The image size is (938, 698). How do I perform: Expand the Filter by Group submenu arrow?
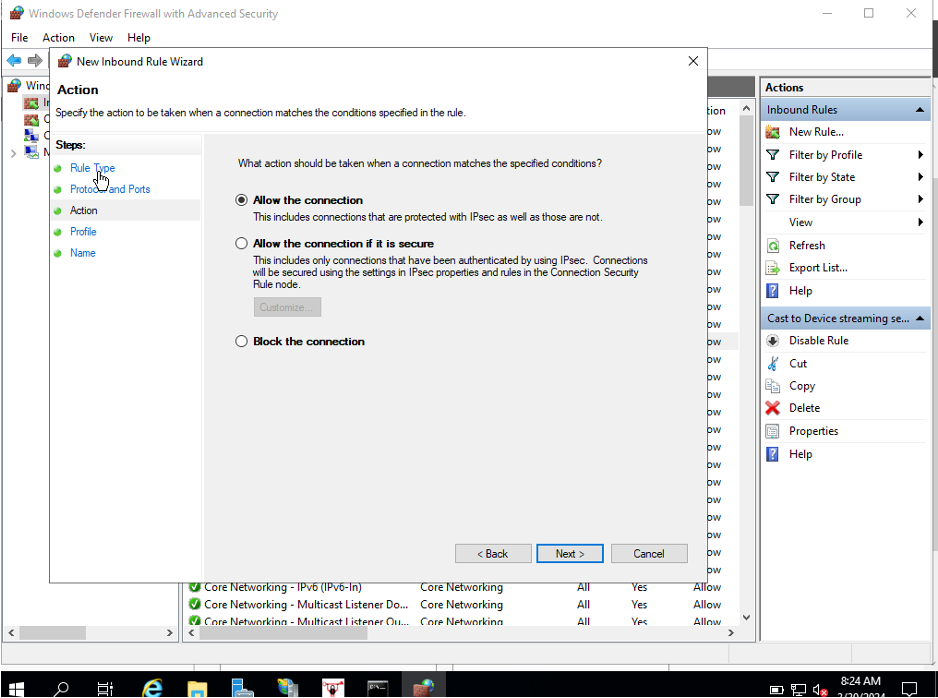coord(920,199)
